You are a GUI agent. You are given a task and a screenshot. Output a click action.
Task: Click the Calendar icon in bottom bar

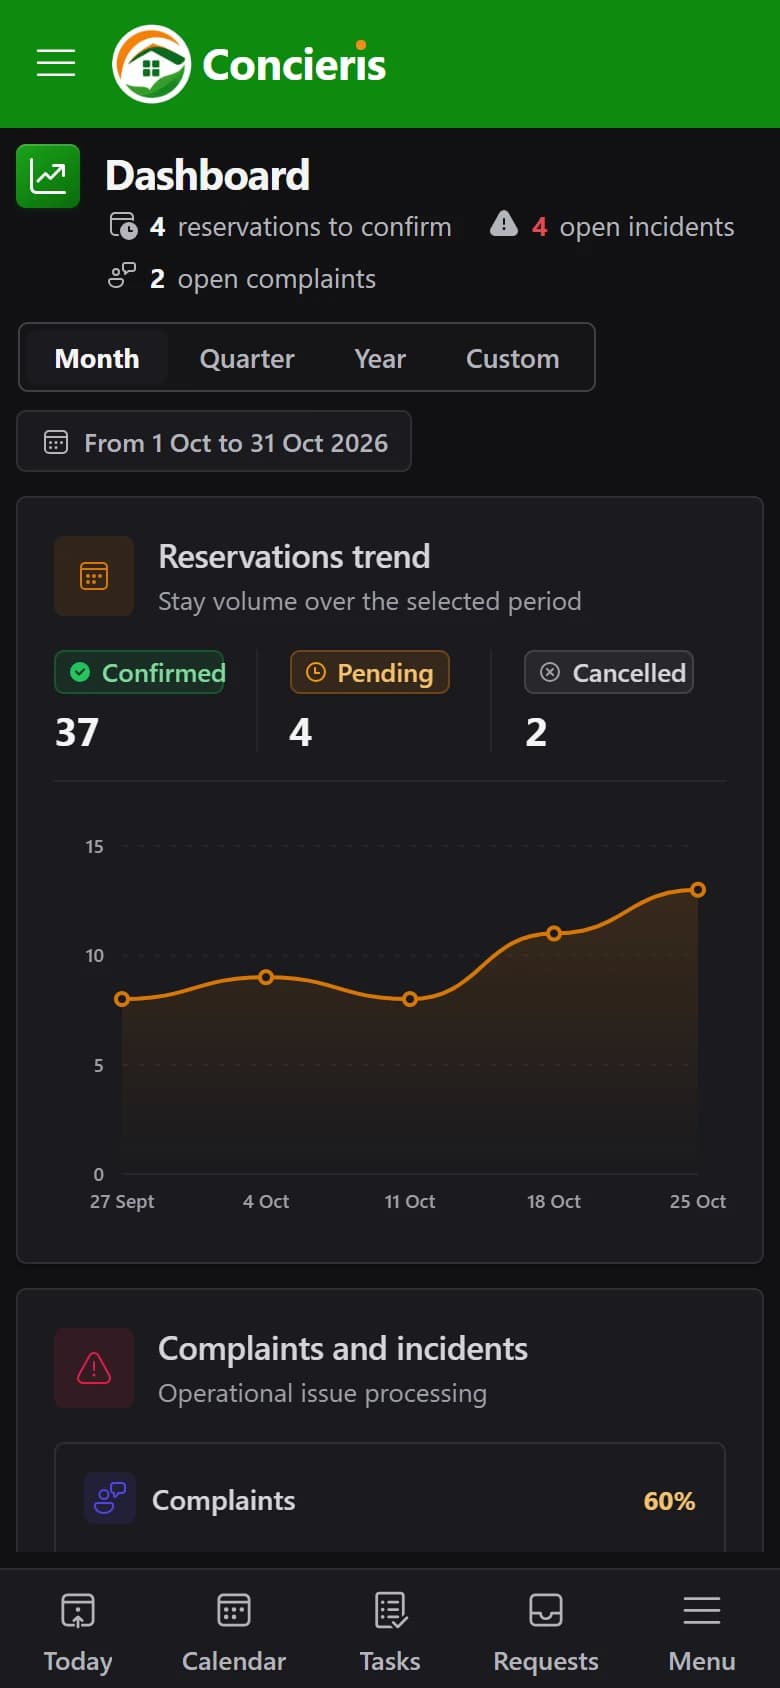234,1610
